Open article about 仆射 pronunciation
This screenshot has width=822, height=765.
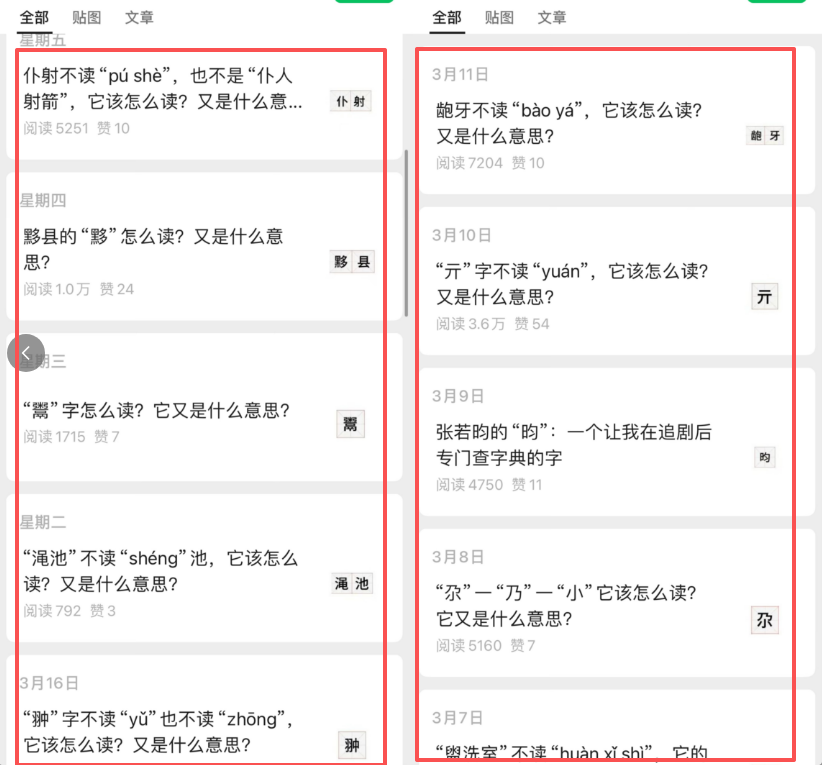click(x=163, y=89)
